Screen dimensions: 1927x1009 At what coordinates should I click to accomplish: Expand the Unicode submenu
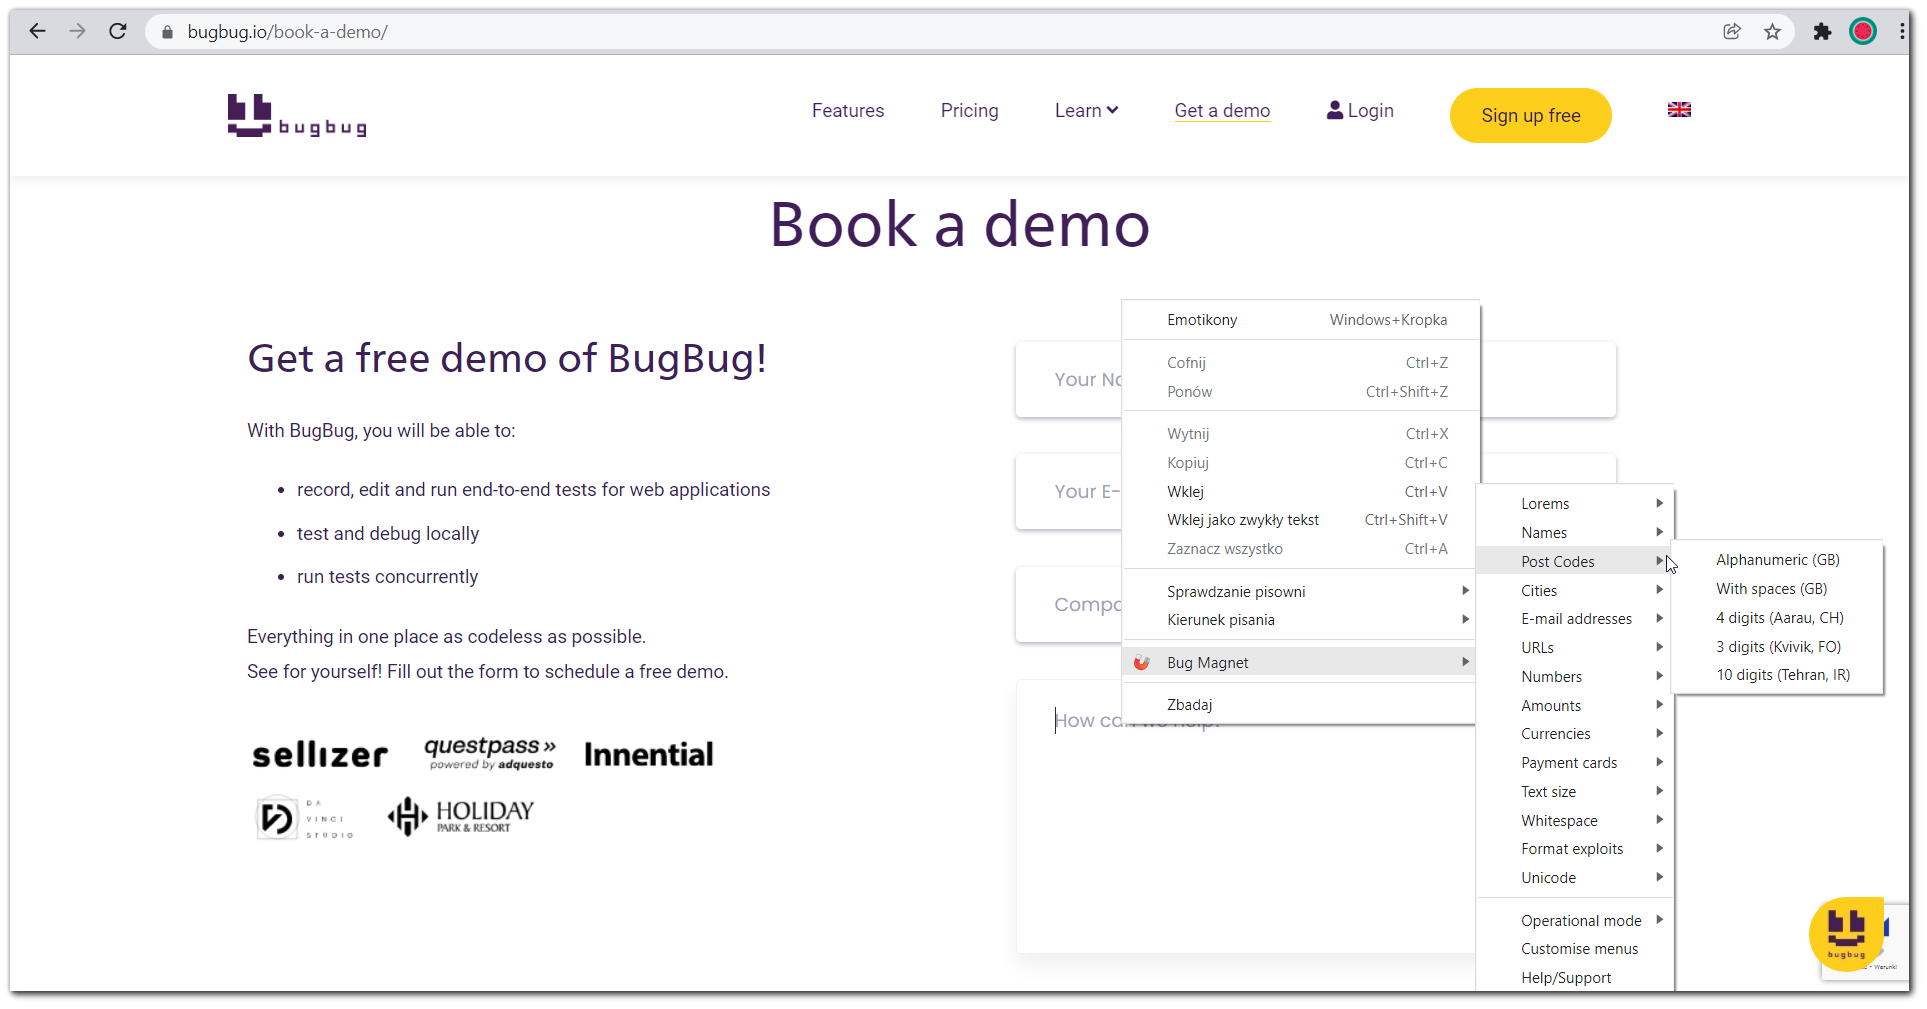[1575, 878]
